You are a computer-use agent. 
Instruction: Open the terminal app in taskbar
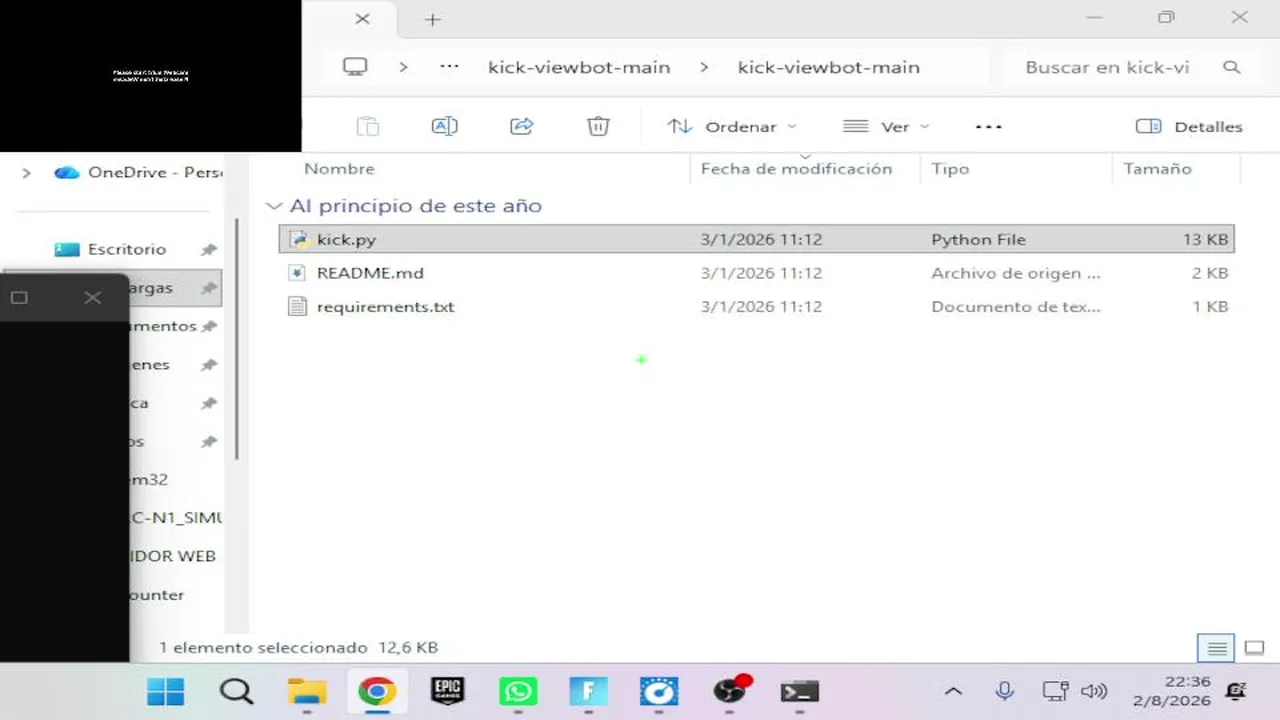[800, 691]
